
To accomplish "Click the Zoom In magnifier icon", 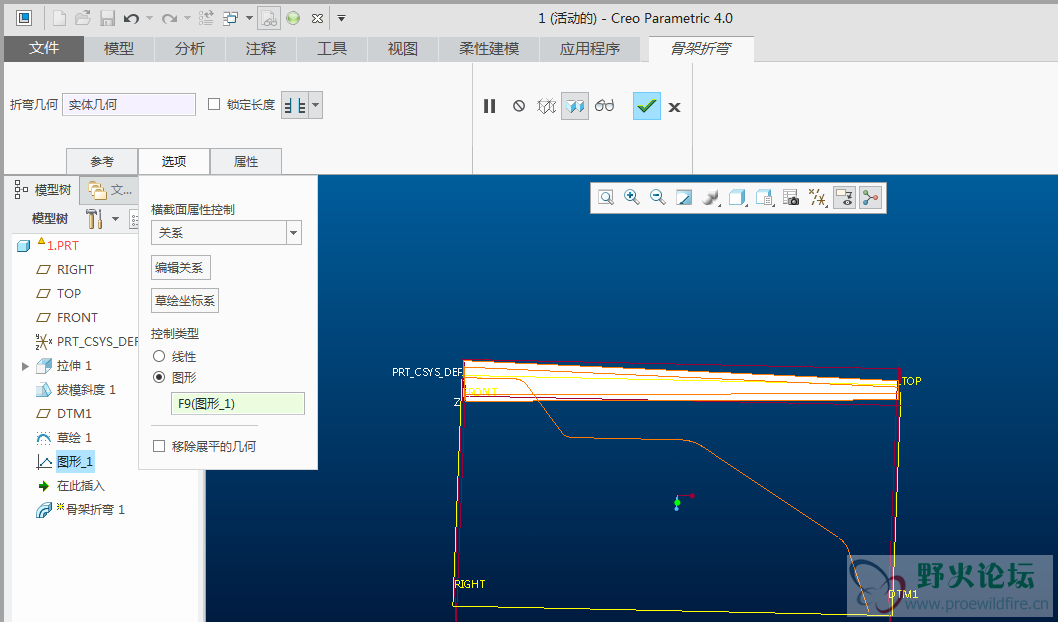I will click(632, 198).
